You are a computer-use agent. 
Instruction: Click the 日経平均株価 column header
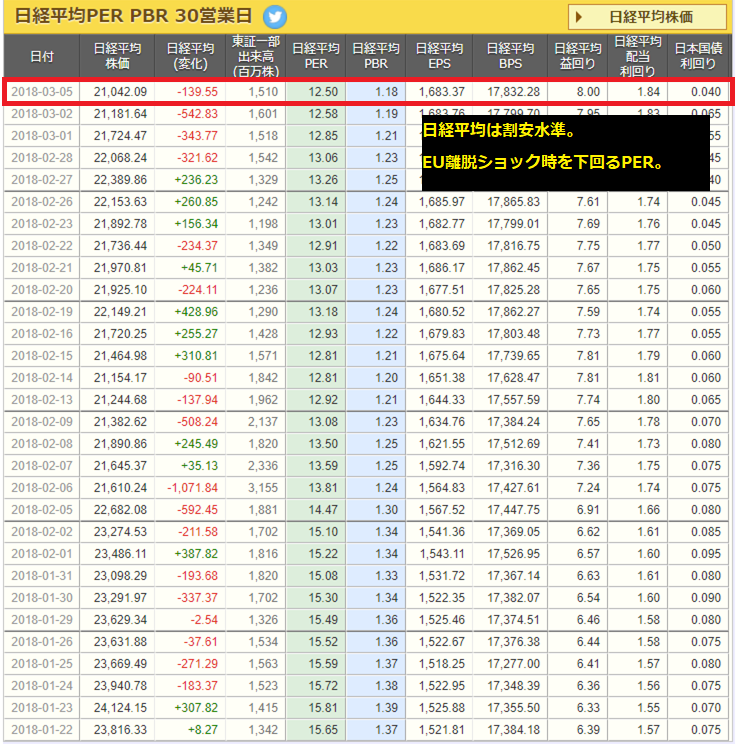click(117, 56)
